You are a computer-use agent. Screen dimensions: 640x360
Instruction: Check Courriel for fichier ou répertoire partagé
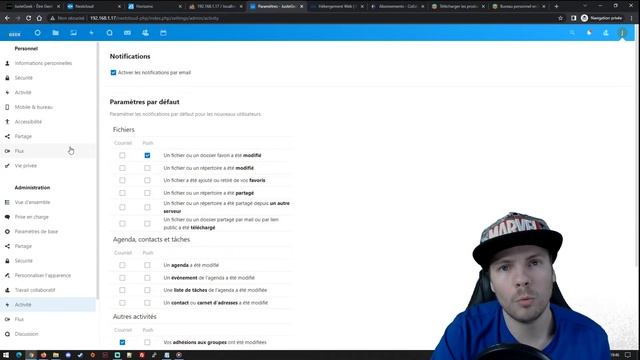point(122,193)
